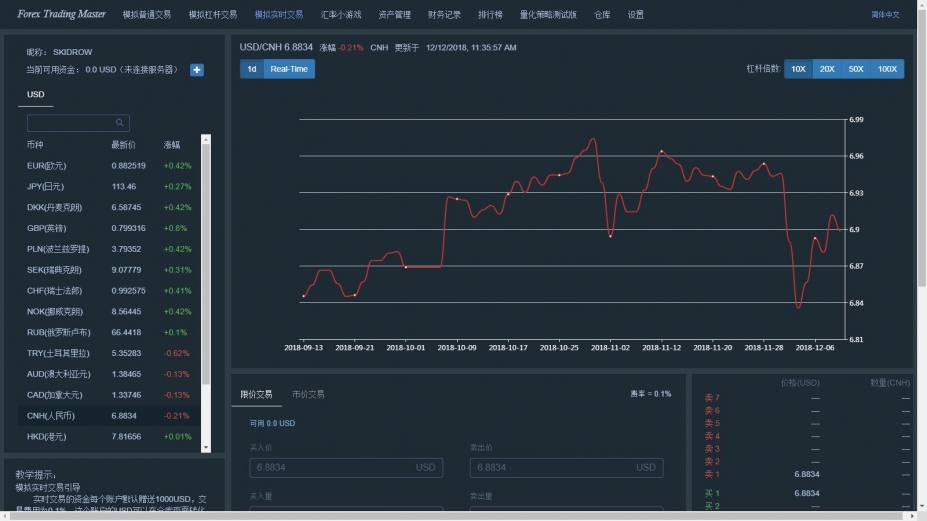Open 汇率小游戏 menu

pyautogui.click(x=341, y=15)
